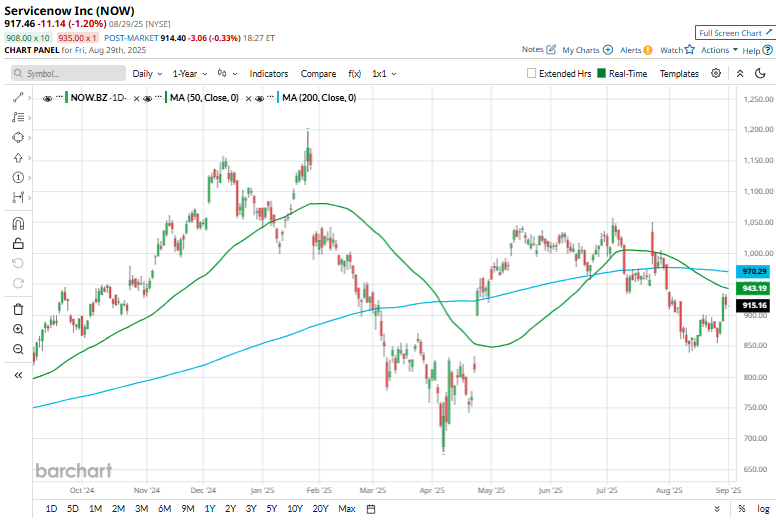The image size is (776, 521).
Task: Collapse the drawing tools sidebar
Action: (x=18, y=375)
